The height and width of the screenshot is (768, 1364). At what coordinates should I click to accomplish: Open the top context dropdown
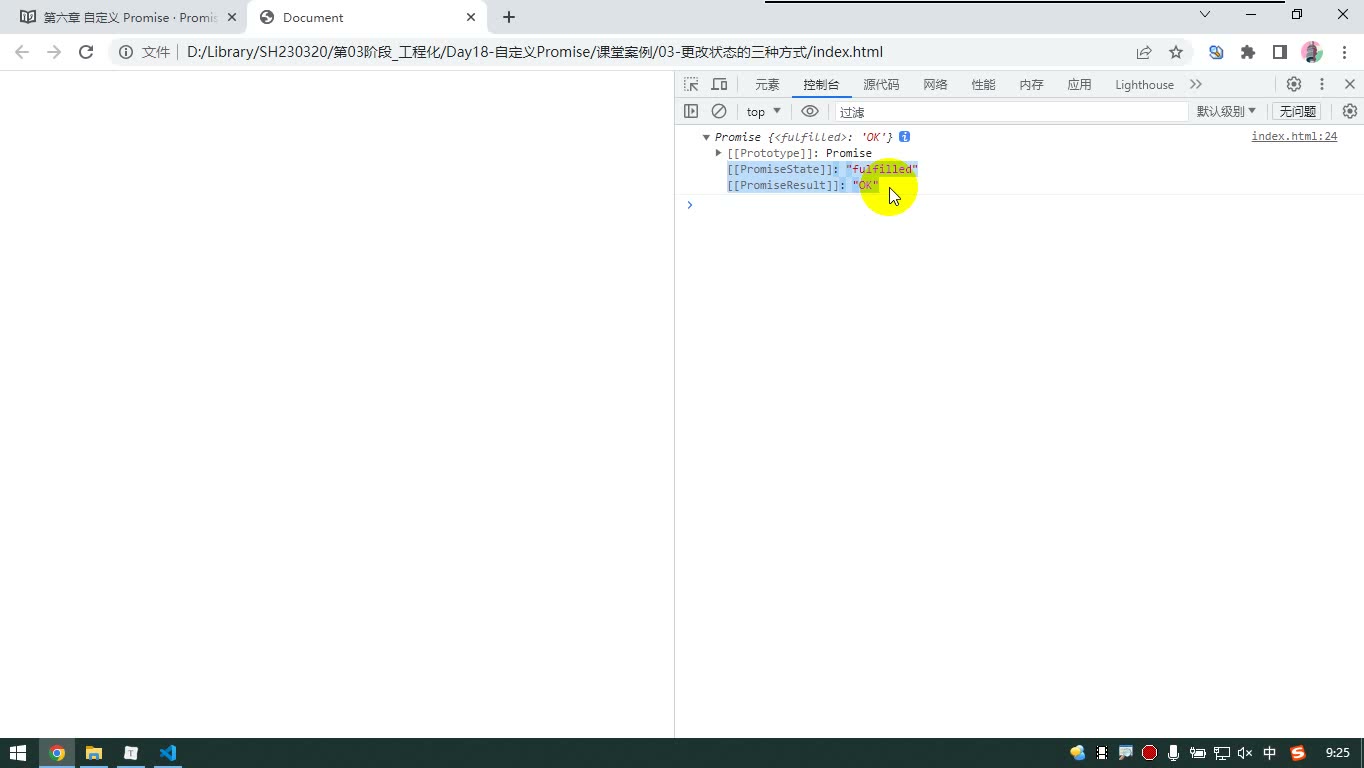point(764,111)
